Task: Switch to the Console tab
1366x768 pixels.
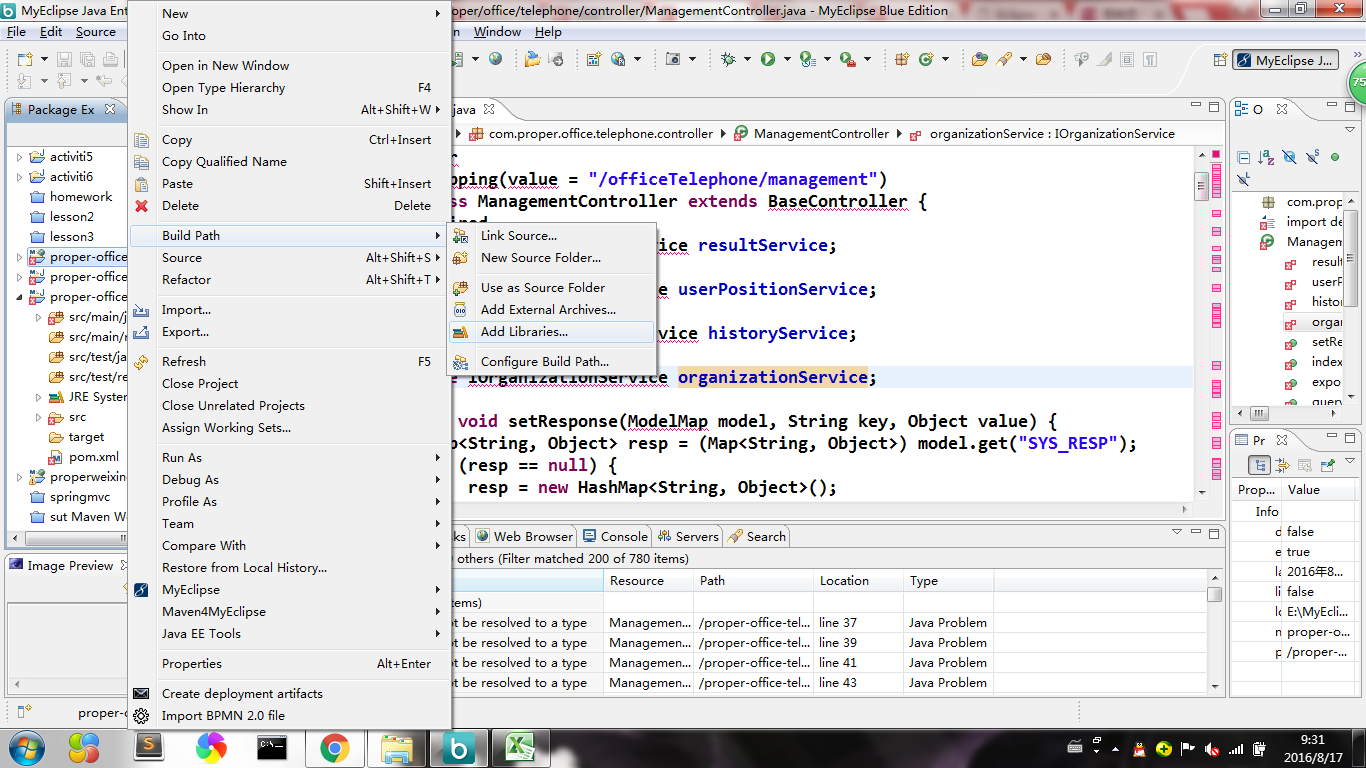Action: [x=615, y=536]
